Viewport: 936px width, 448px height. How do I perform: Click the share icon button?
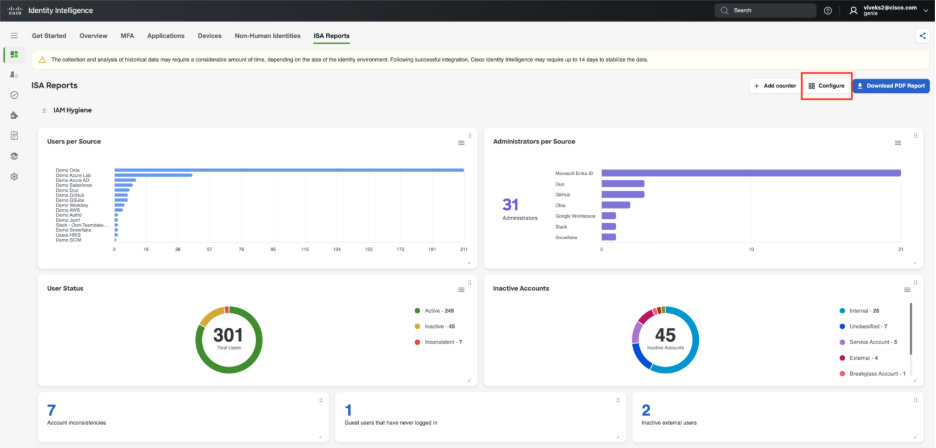pos(921,35)
